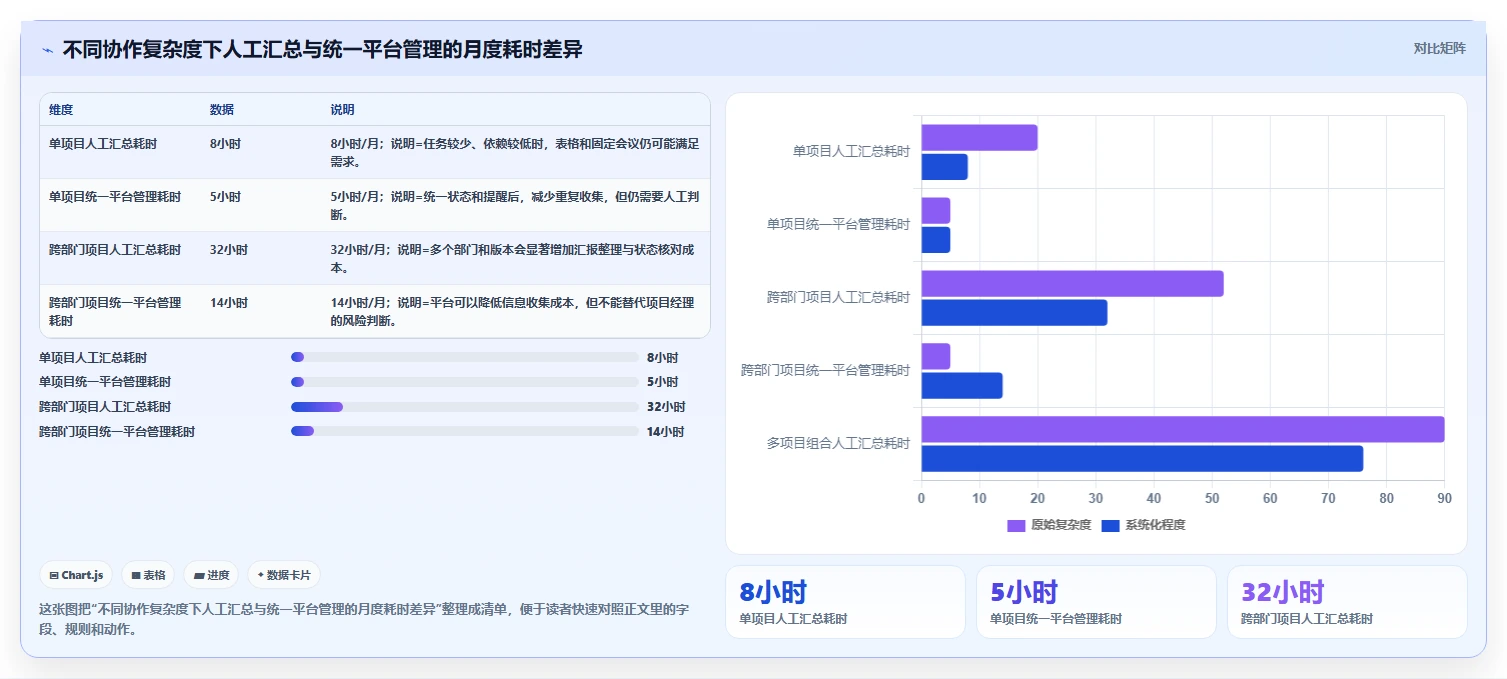Click the 8小时 cell in the table
Image resolution: width=1507 pixels, height=679 pixels.
click(x=225, y=144)
